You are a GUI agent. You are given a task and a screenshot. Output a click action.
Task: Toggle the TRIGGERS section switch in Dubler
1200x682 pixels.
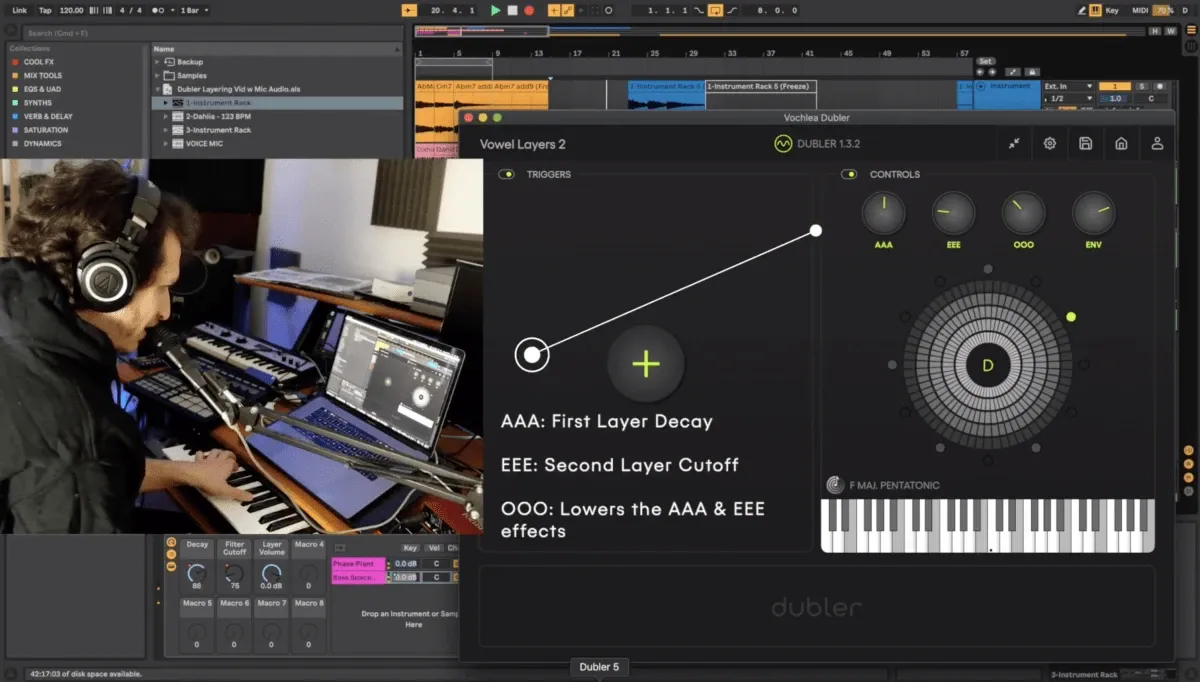coord(507,174)
